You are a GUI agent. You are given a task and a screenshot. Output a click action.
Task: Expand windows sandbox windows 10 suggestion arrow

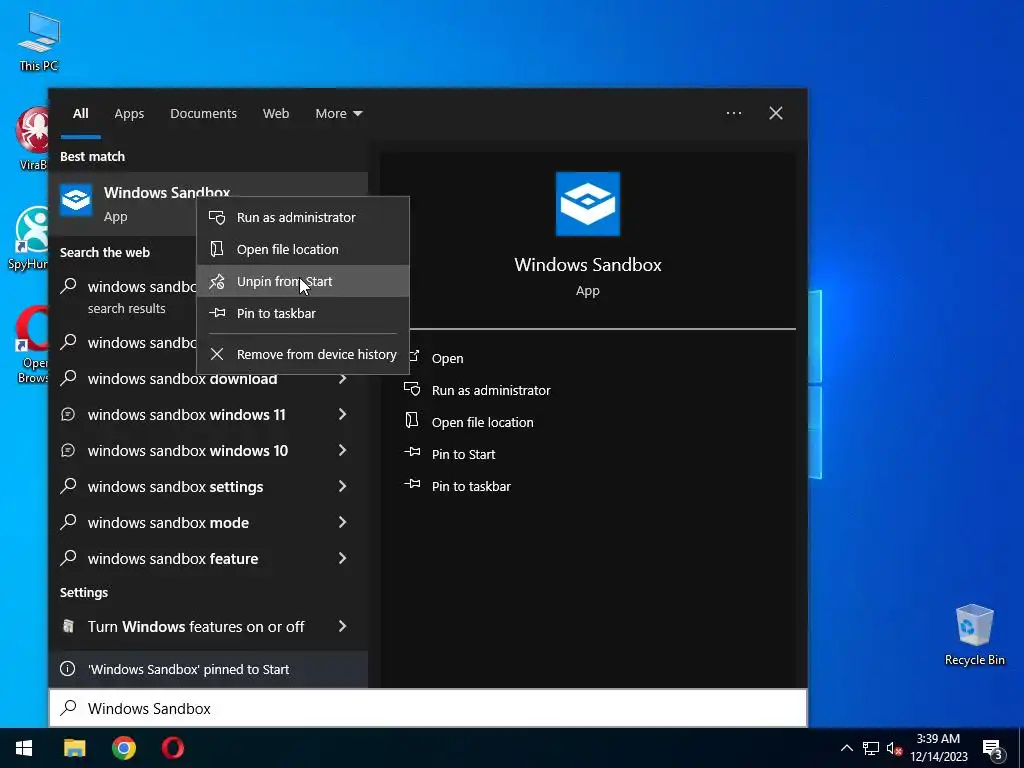(x=342, y=451)
